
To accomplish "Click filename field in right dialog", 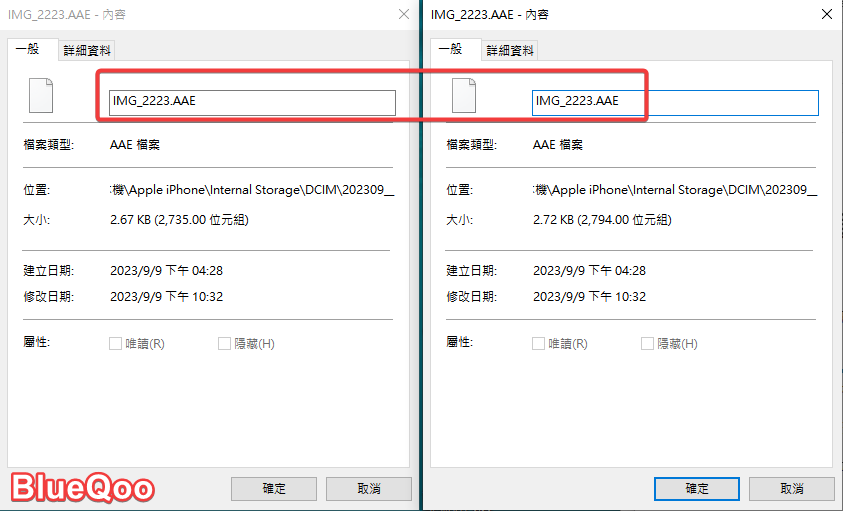I will 675,102.
